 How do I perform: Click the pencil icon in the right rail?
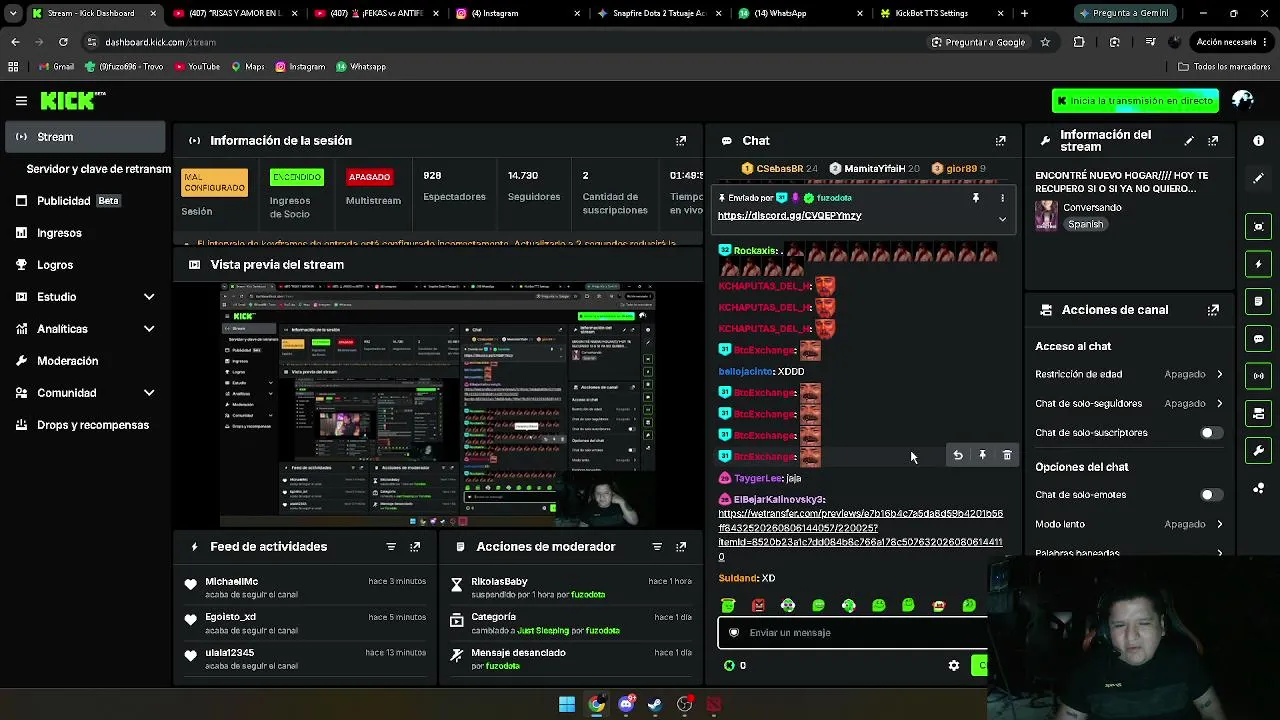tap(1259, 178)
